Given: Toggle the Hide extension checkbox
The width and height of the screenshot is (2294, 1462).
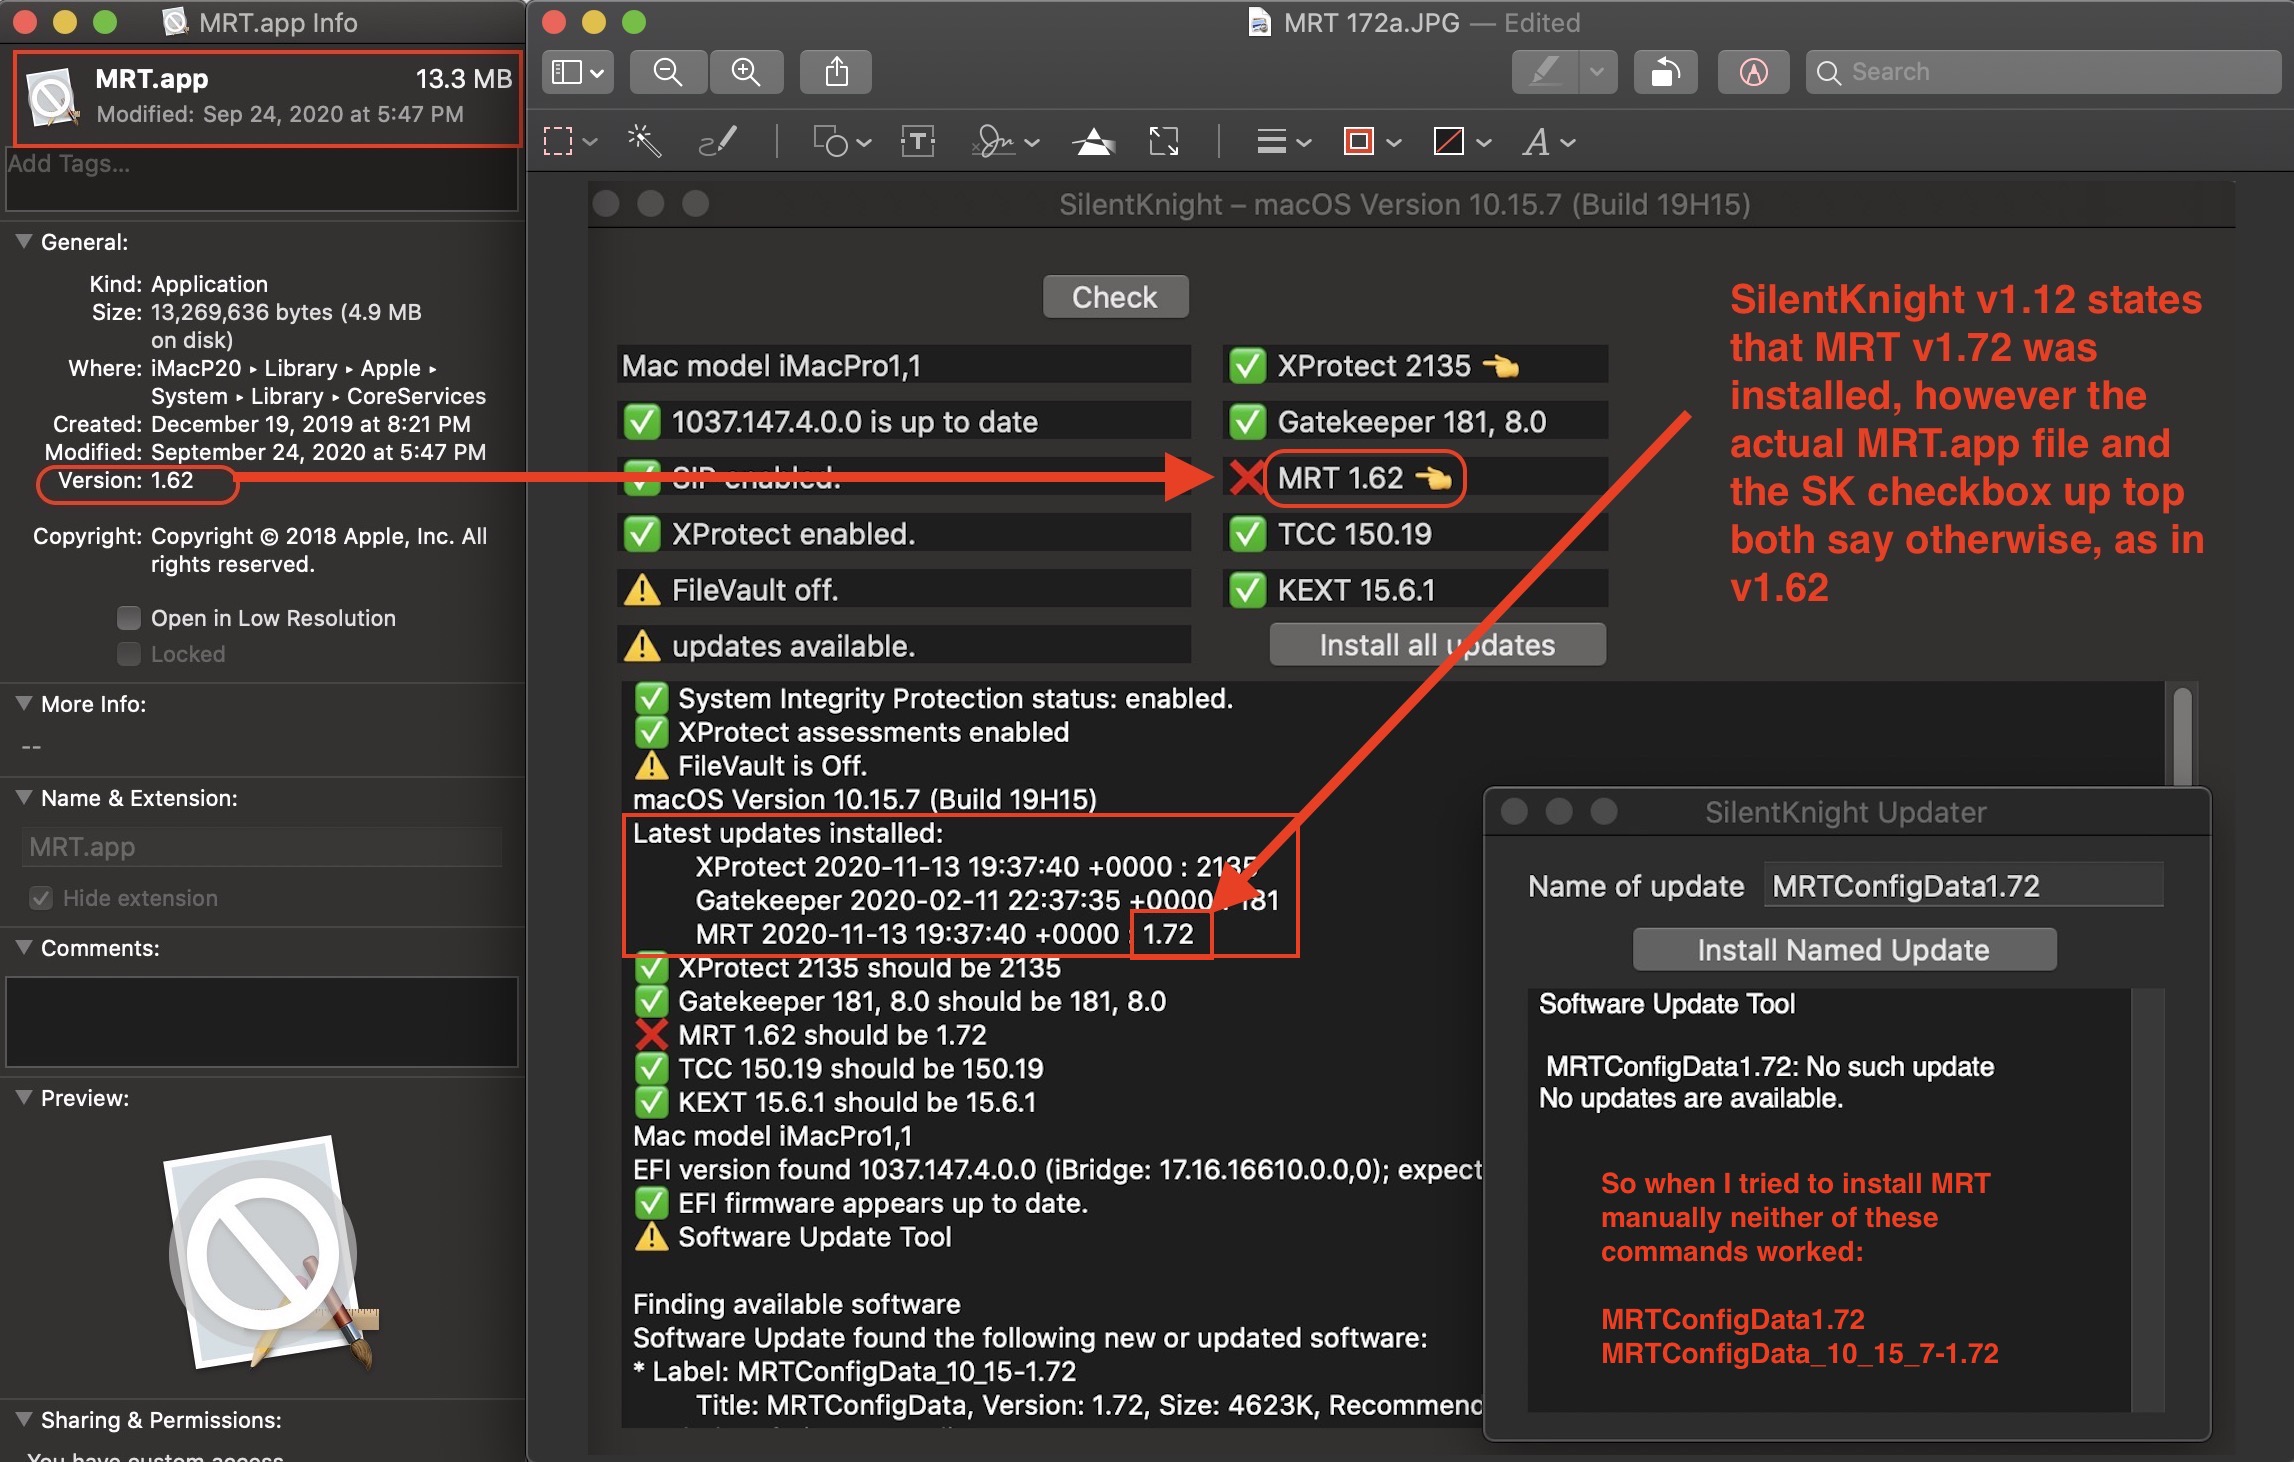Looking at the screenshot, I should tap(41, 898).
